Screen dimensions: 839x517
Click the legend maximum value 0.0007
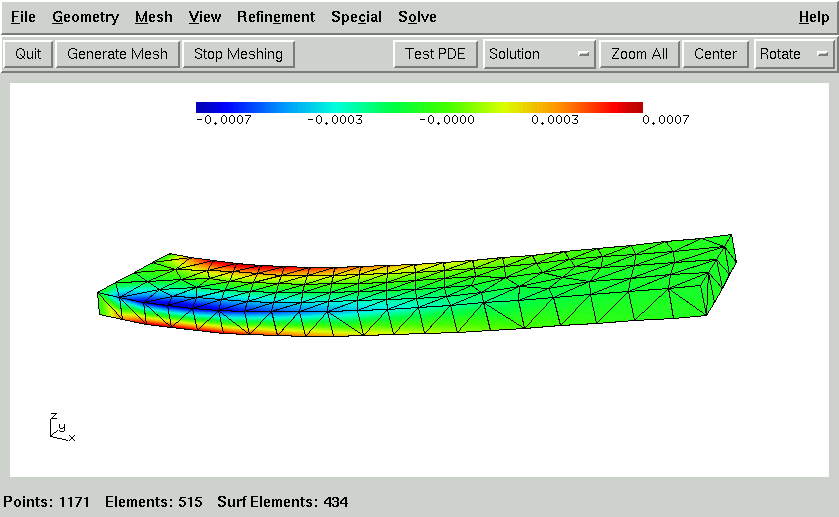point(666,120)
